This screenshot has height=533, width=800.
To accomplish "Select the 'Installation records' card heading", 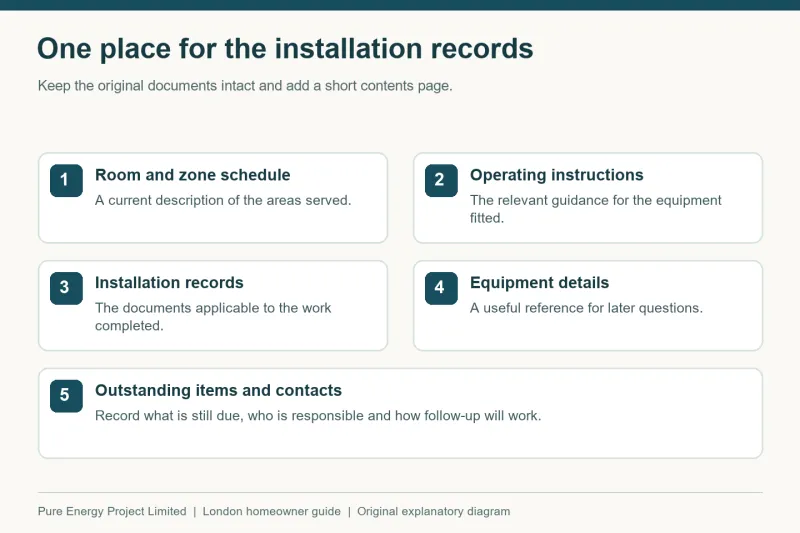I will [169, 283].
